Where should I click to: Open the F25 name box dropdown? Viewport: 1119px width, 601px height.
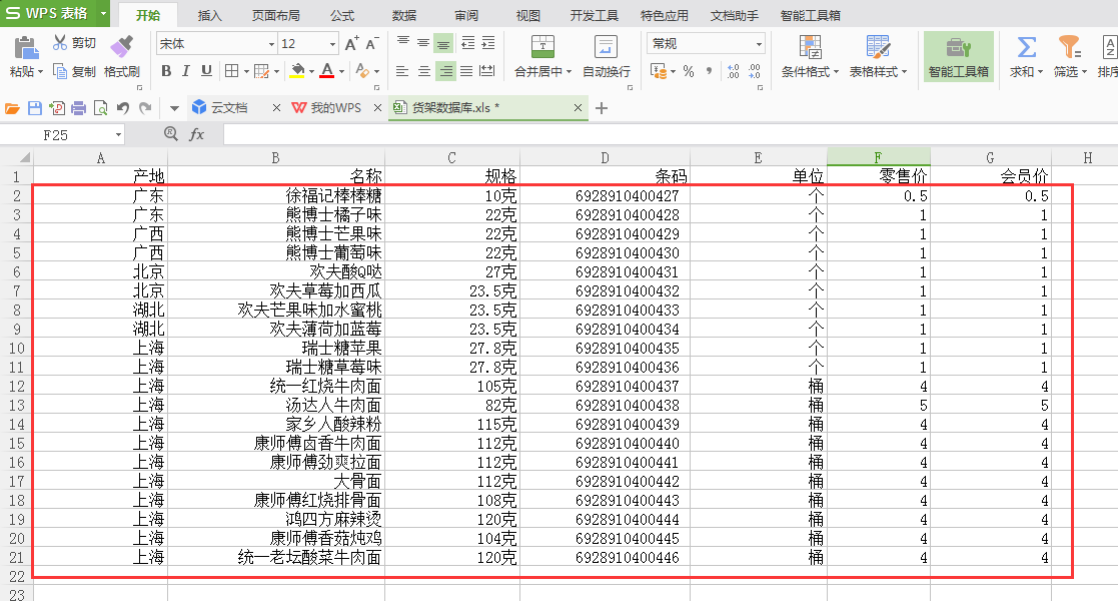[x=118, y=134]
